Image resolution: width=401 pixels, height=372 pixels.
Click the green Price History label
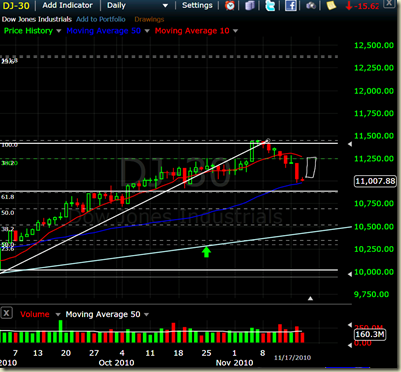tap(28, 31)
